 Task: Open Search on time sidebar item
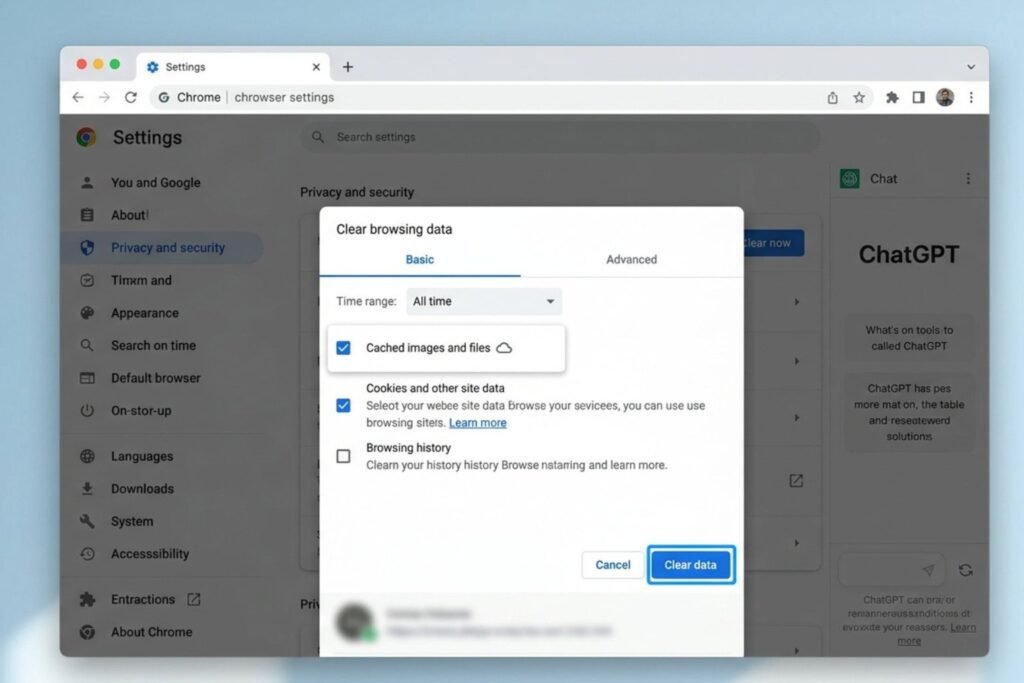pyautogui.click(x=153, y=345)
